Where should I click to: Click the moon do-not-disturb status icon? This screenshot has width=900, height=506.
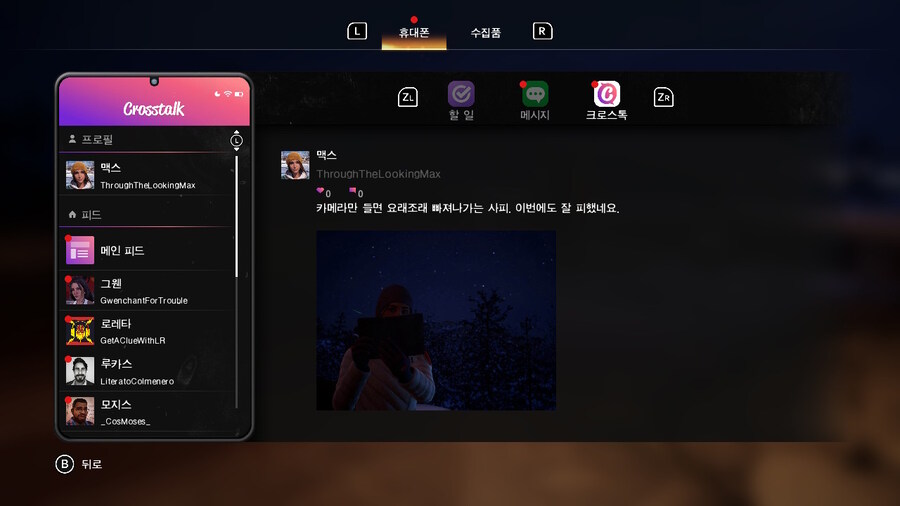coord(217,94)
